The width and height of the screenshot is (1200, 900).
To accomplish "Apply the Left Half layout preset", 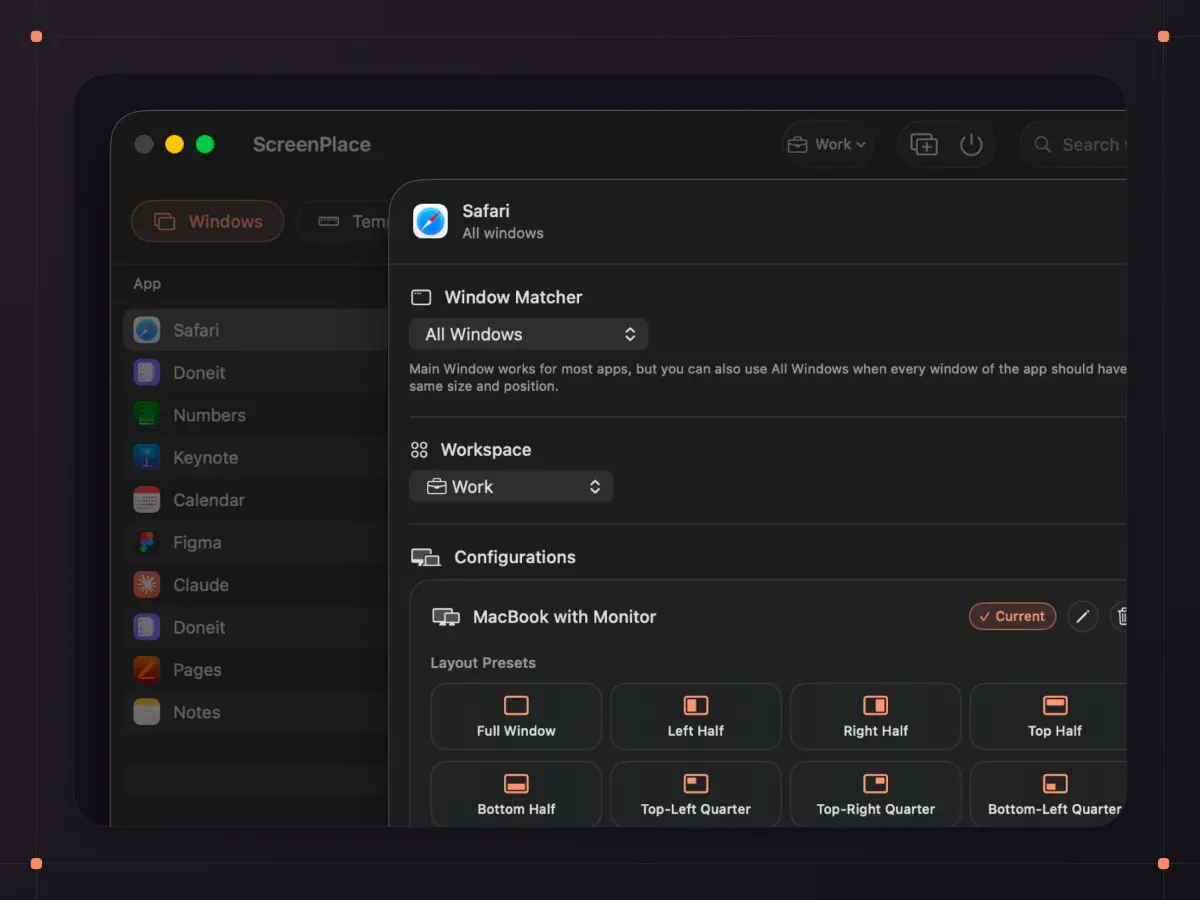I will click(696, 717).
